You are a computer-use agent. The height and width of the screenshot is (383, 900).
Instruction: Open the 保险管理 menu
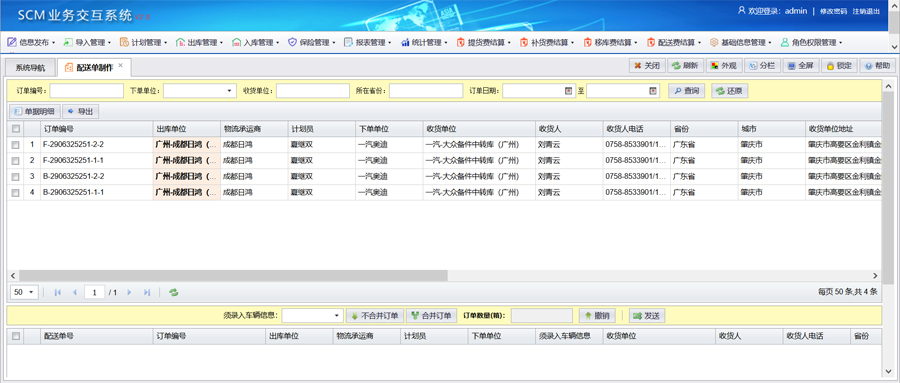[312, 42]
